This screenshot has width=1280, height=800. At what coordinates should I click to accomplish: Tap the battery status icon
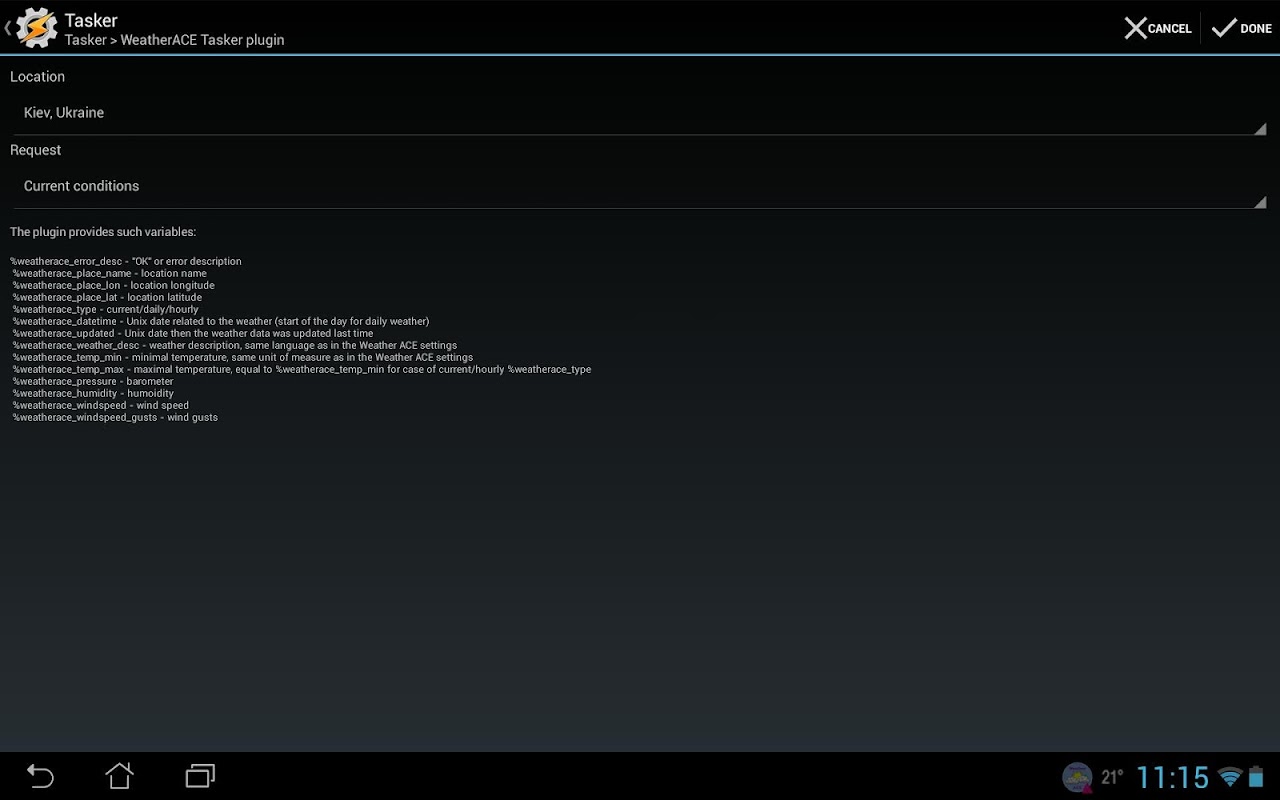(1256, 777)
